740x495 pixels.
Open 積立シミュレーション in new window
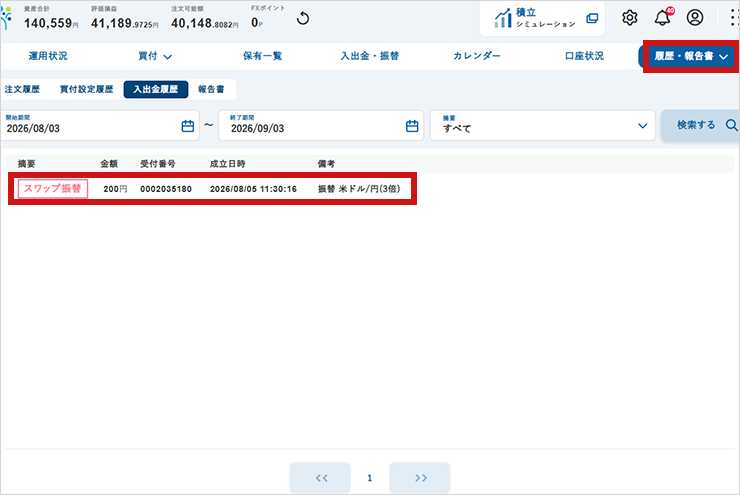542,18
